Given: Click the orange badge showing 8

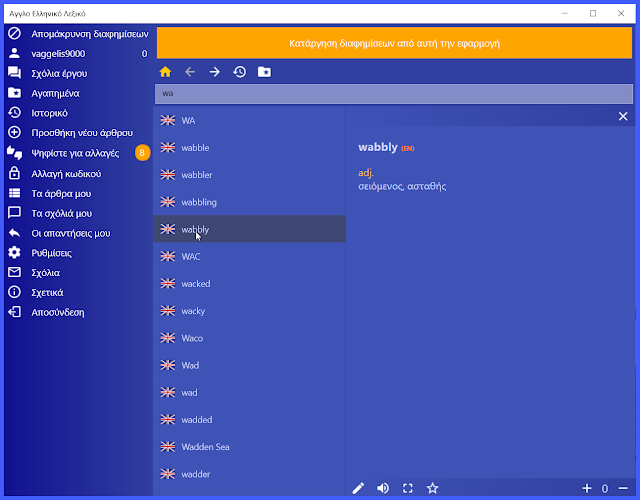Looking at the screenshot, I should [x=142, y=153].
